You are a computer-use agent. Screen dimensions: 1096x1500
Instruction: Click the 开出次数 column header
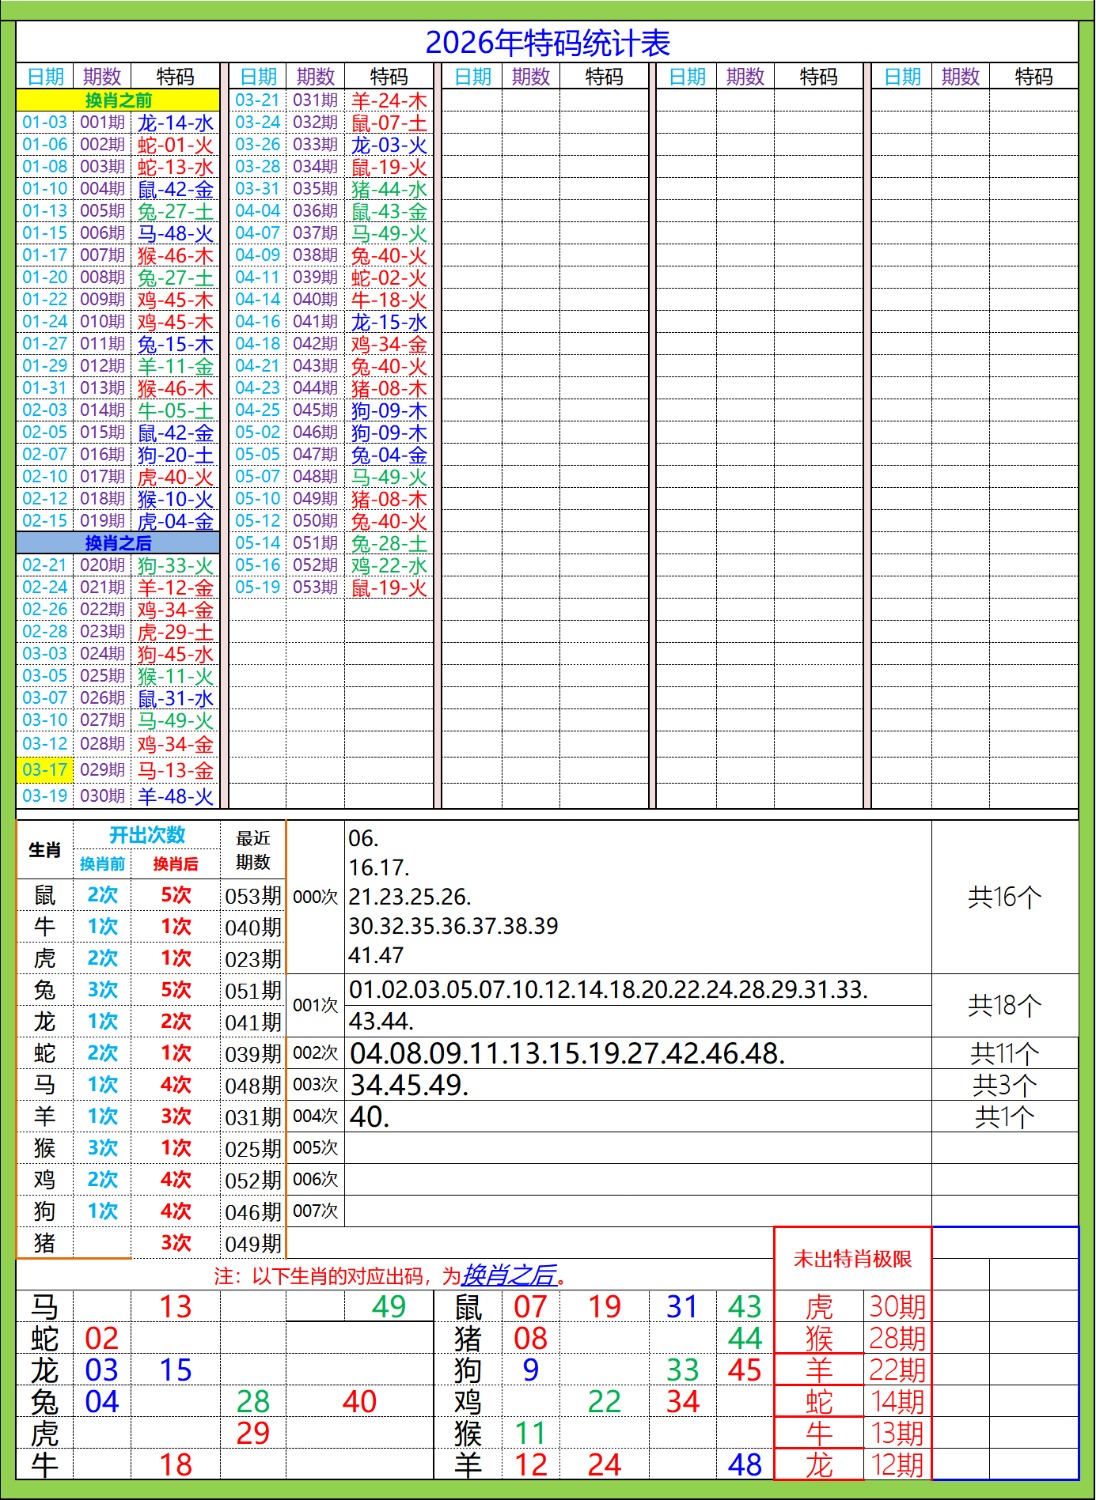tap(147, 835)
